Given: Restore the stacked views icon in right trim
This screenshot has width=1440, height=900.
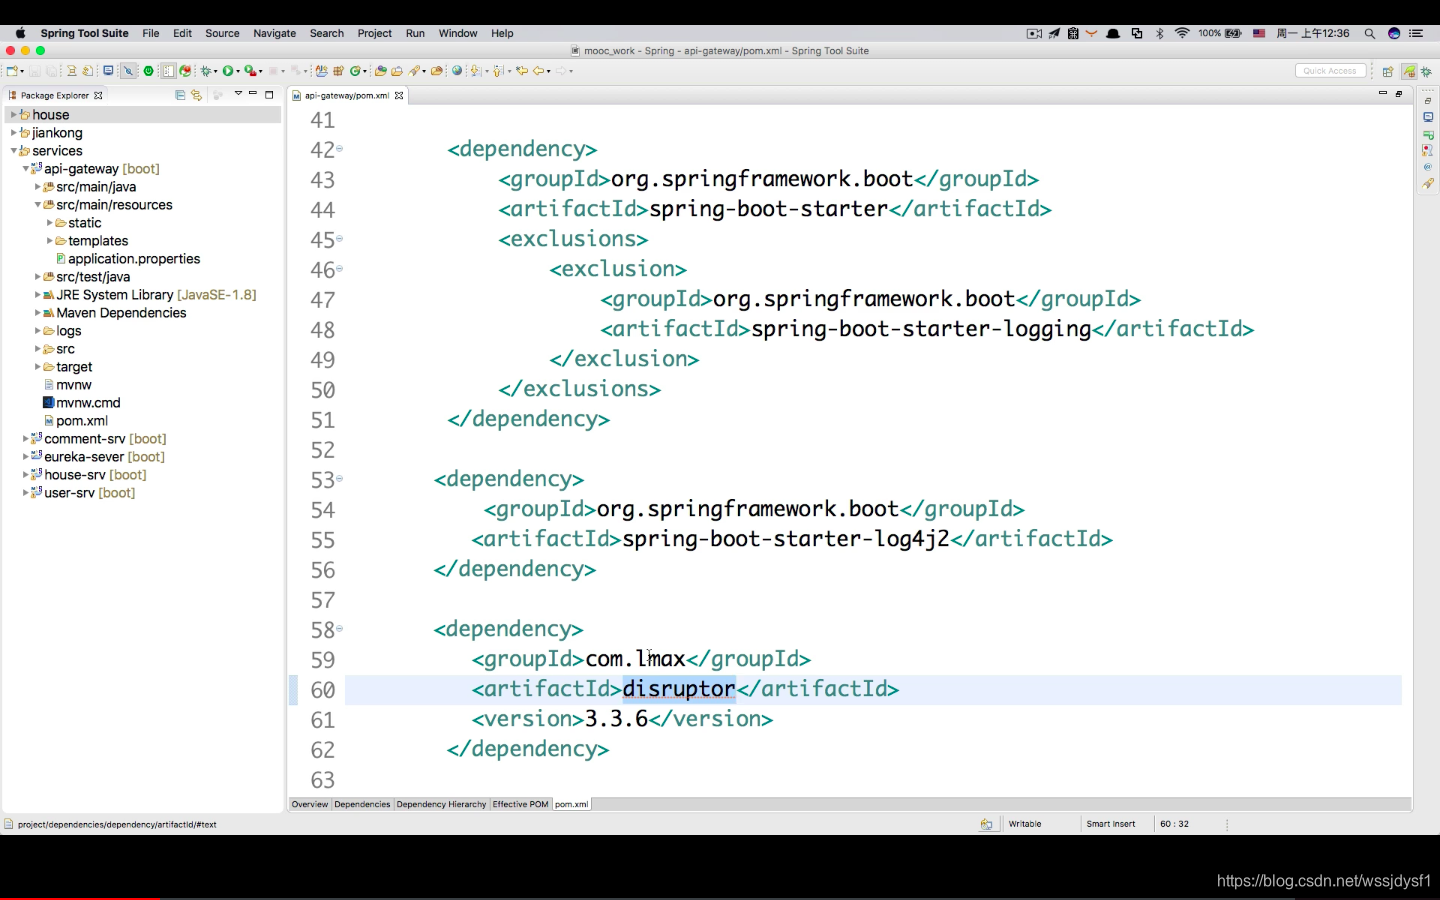Looking at the screenshot, I should tap(1428, 101).
